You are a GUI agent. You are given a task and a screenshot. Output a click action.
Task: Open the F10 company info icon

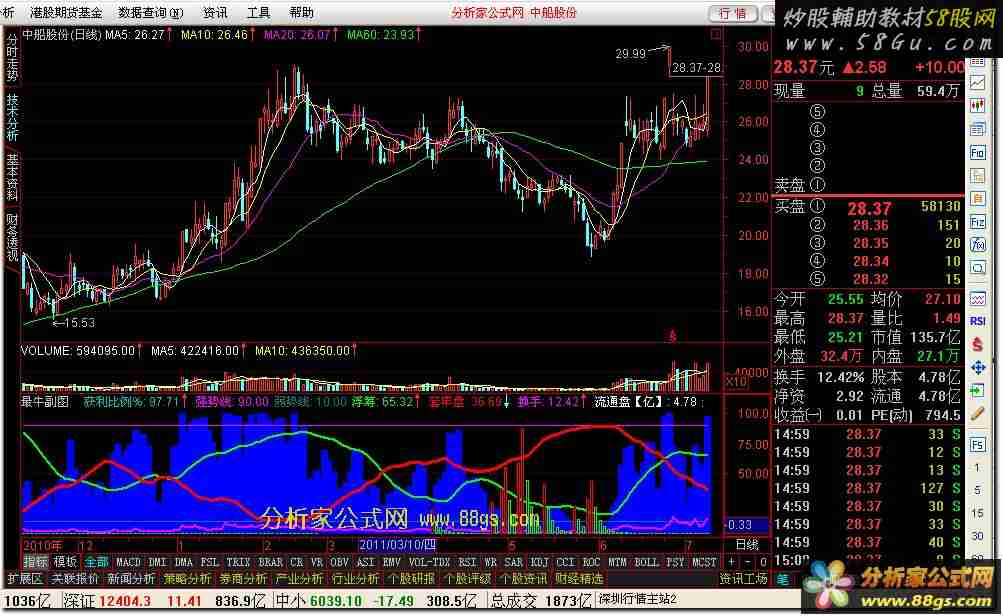click(977, 153)
